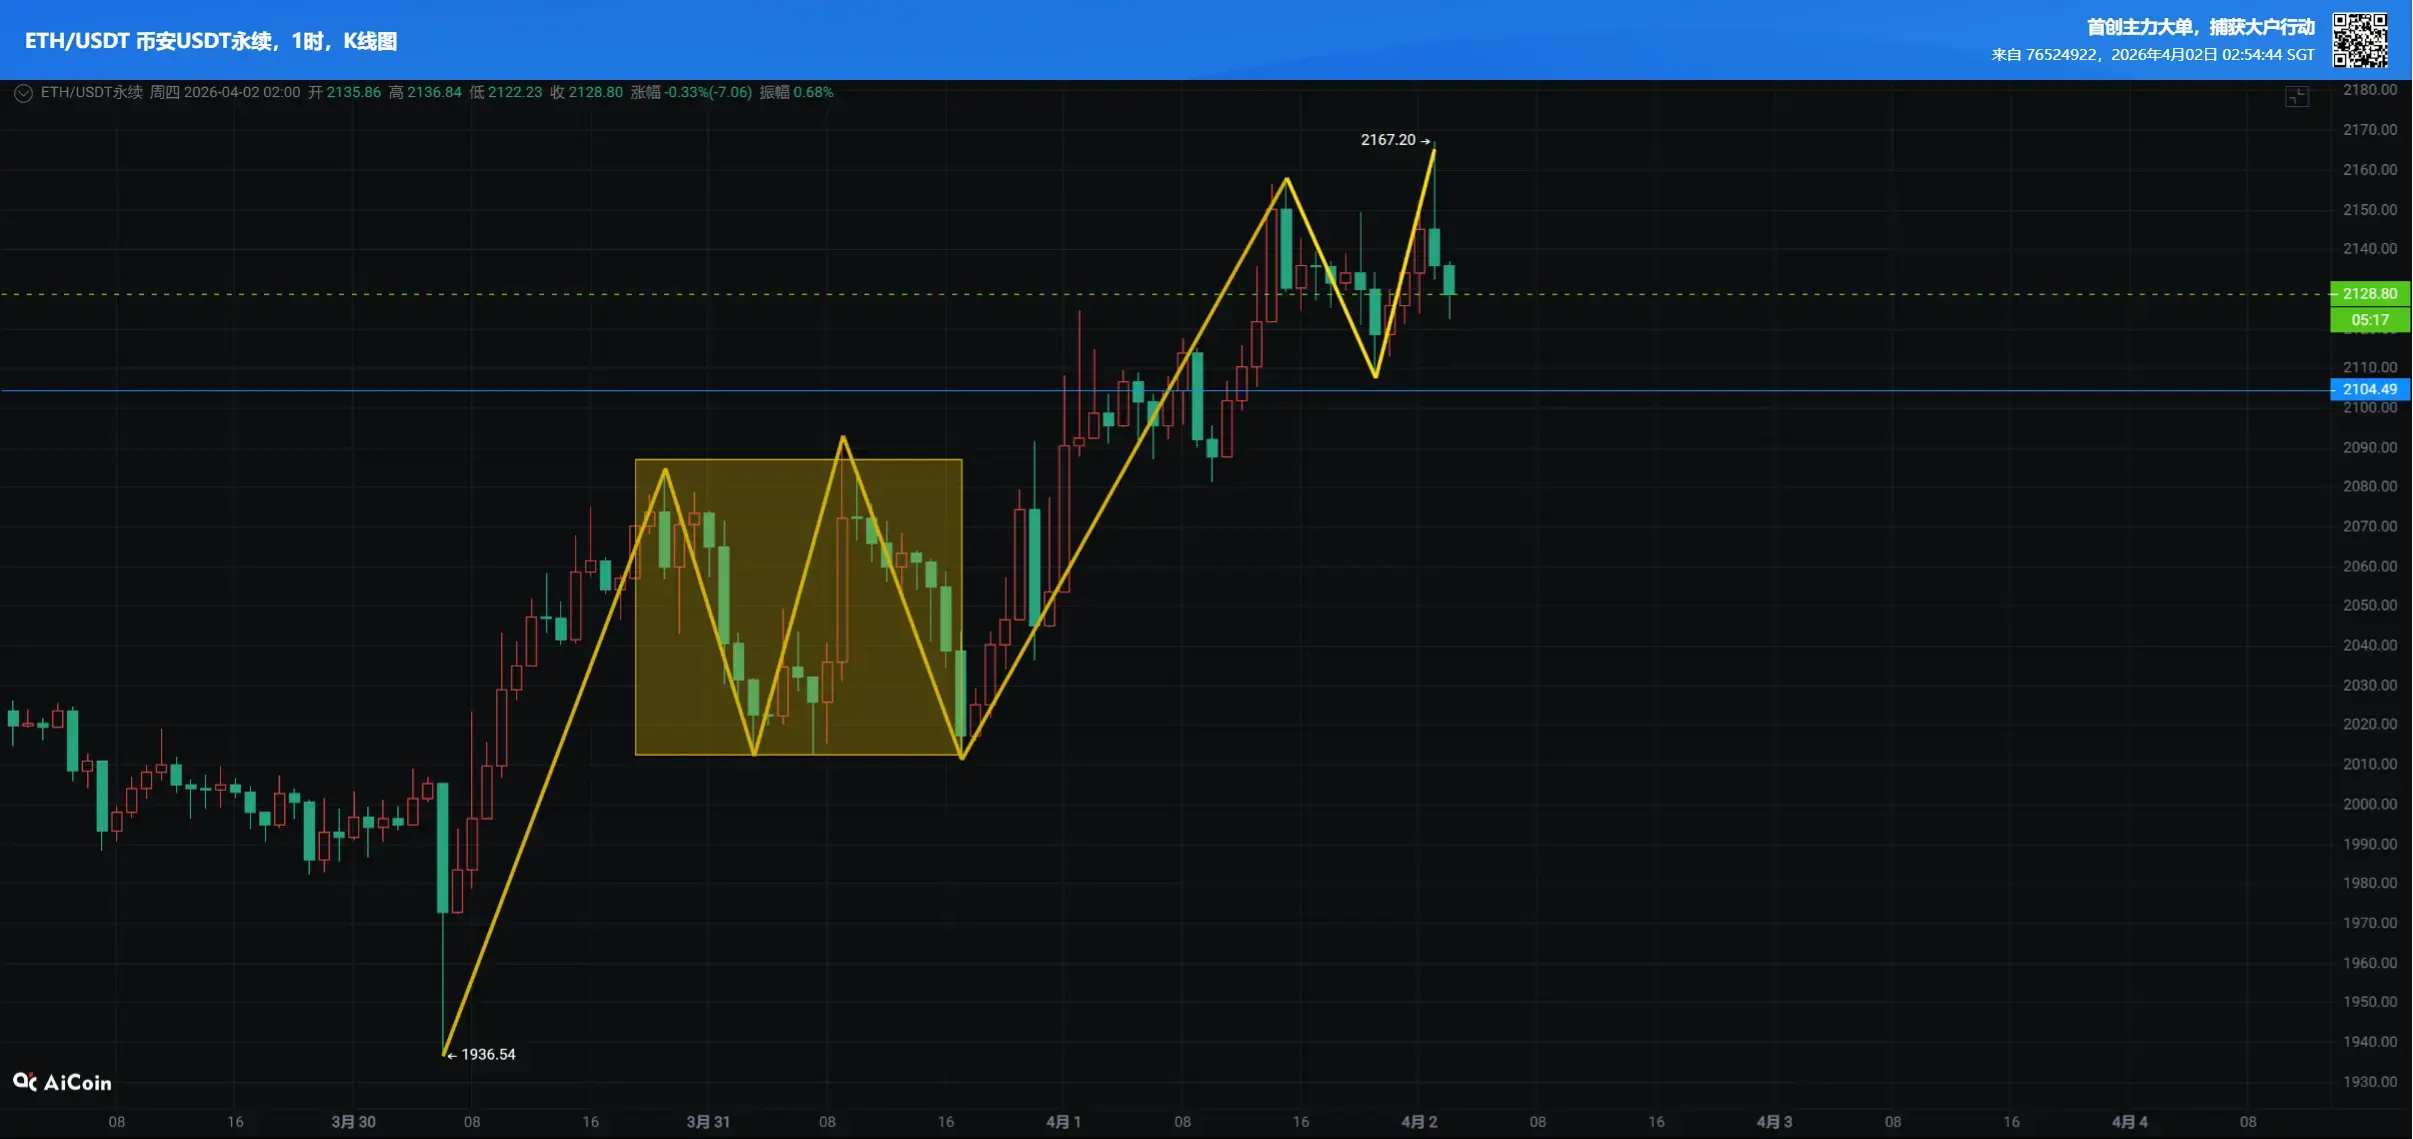Click the 2167.20 high price marker

point(1389,140)
